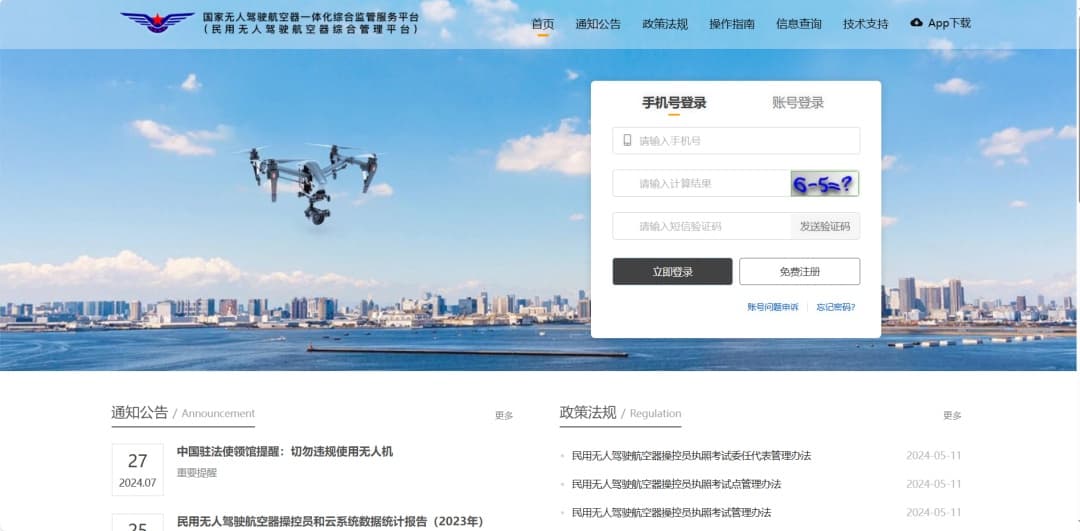Click 更多 in the 政策法规 section
1080x531 pixels.
(x=952, y=415)
